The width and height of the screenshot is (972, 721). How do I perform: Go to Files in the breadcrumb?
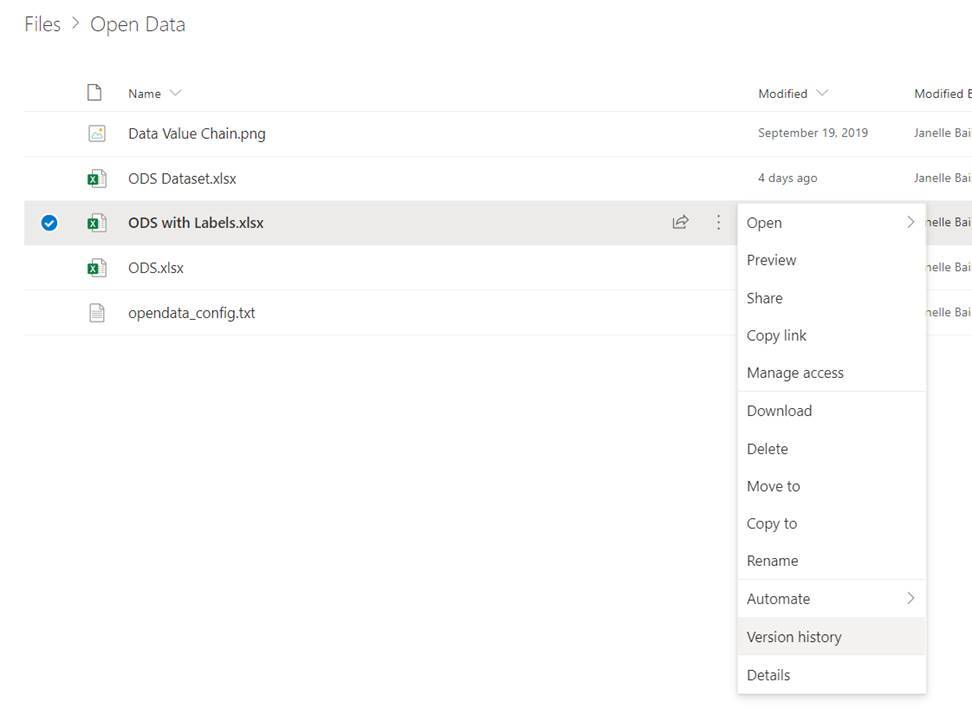(43, 24)
